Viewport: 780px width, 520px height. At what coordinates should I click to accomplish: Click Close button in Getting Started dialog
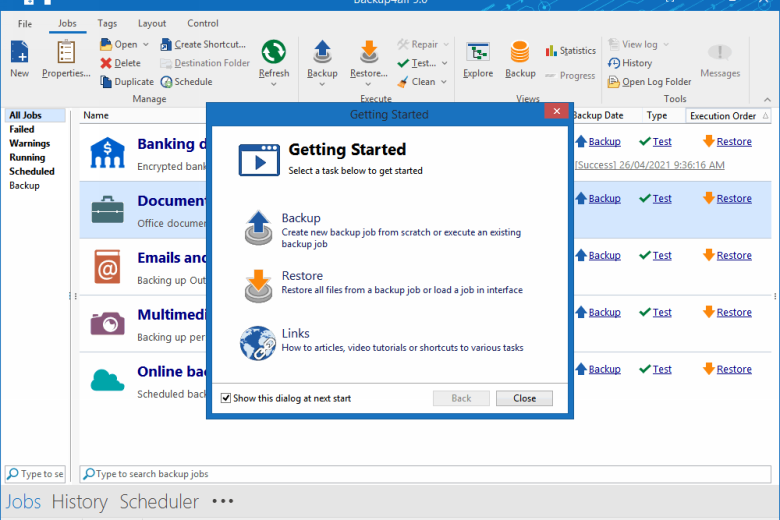[x=524, y=398]
